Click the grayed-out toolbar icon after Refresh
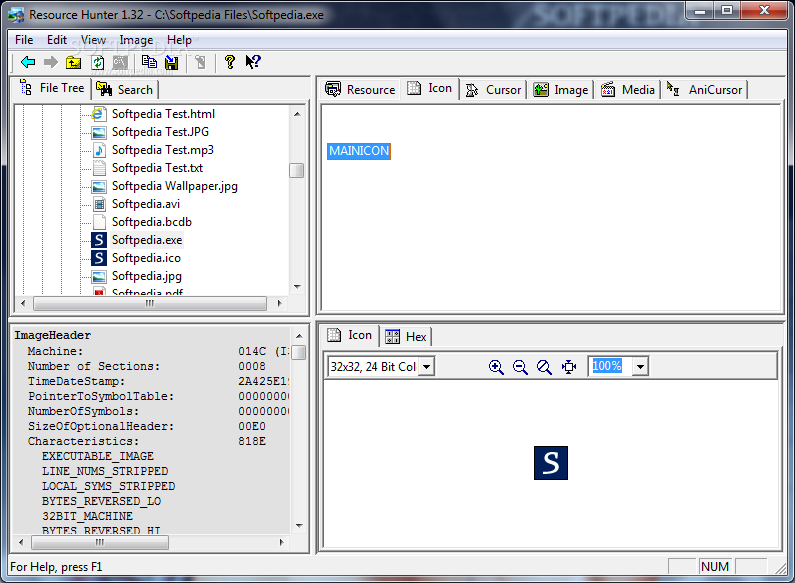Screen dimensions: 795x583 pos(120,62)
